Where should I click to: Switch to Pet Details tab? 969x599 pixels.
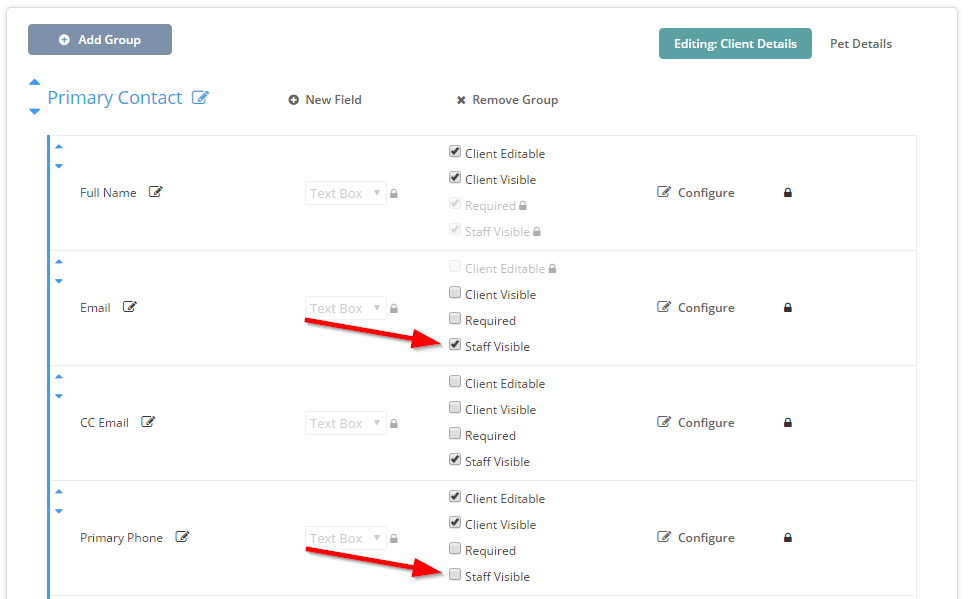pos(860,44)
